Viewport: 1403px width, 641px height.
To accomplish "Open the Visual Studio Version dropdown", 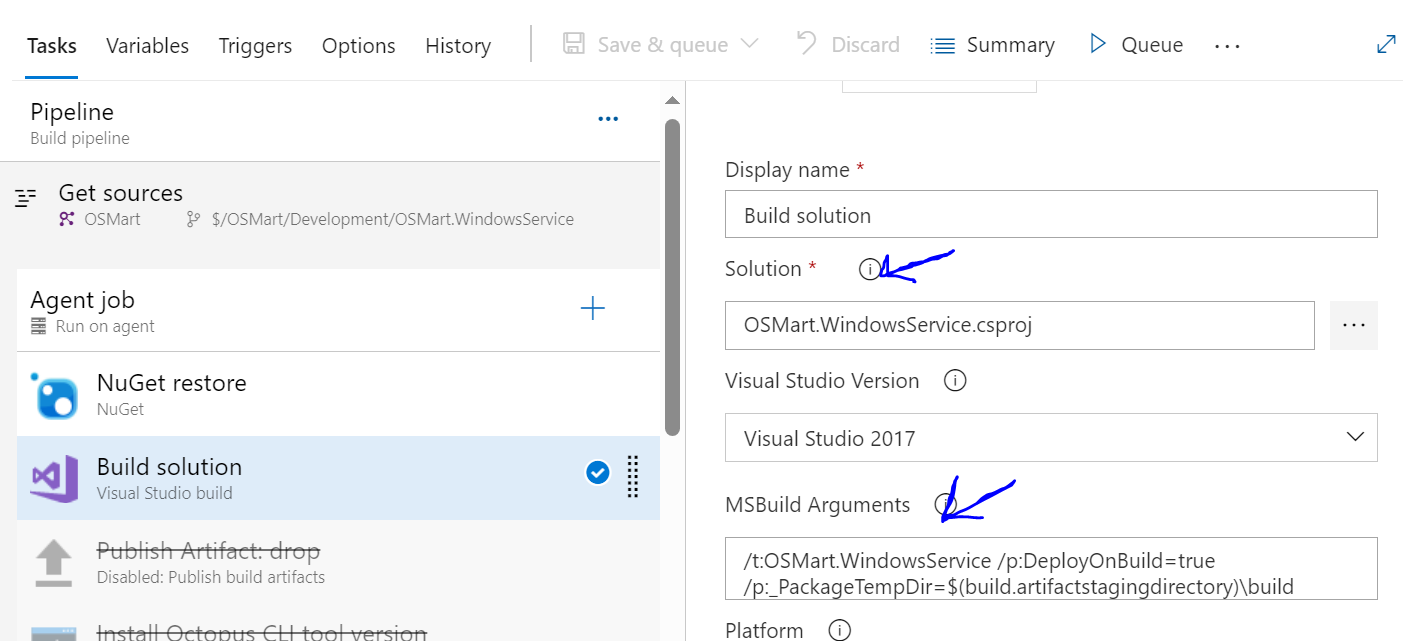I will 1051,438.
